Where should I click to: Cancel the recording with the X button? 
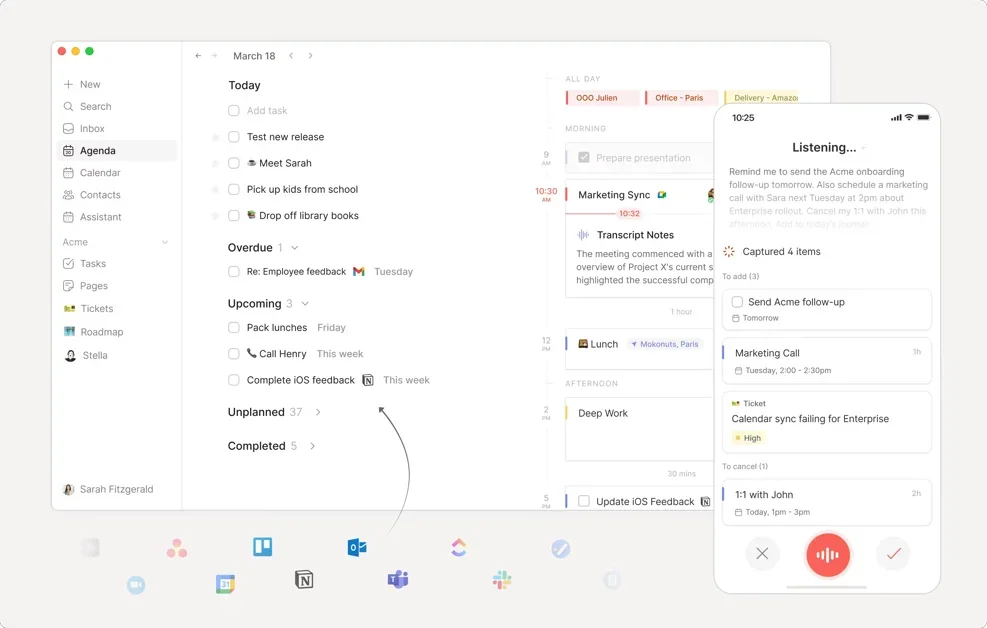click(762, 554)
